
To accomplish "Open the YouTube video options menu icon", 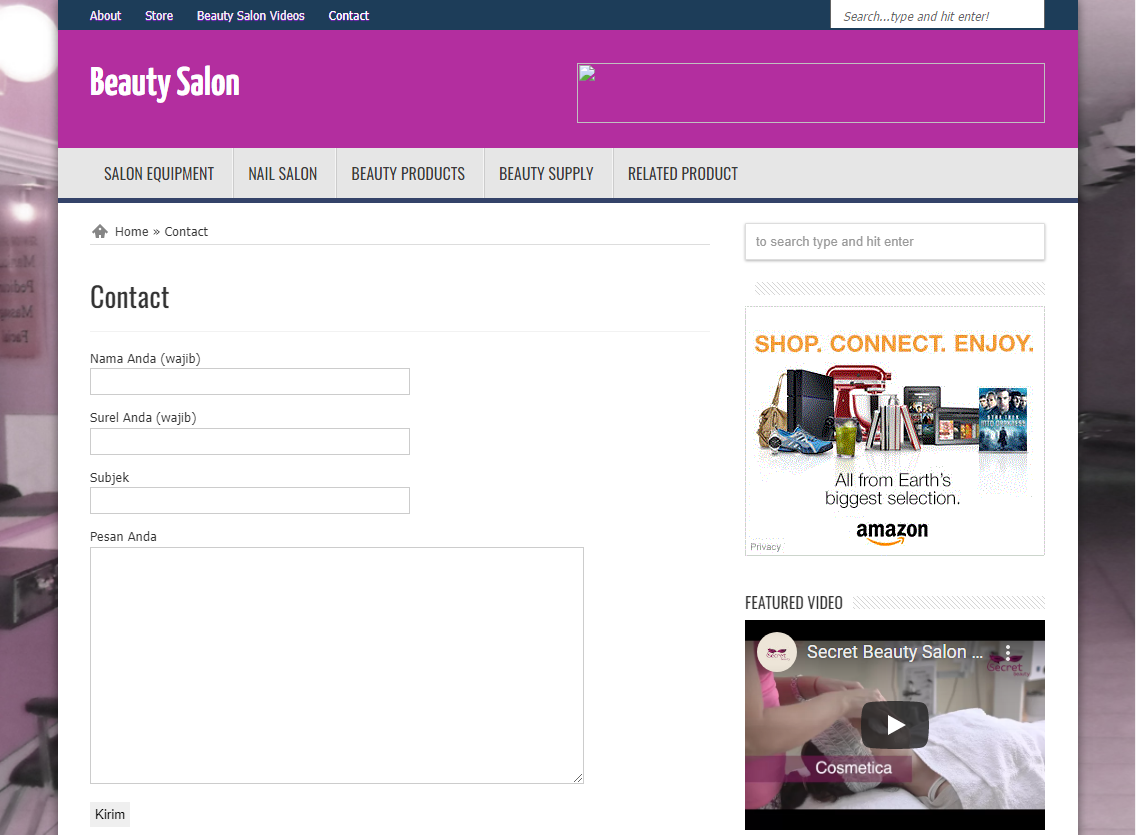I will pyautogui.click(x=1008, y=652).
